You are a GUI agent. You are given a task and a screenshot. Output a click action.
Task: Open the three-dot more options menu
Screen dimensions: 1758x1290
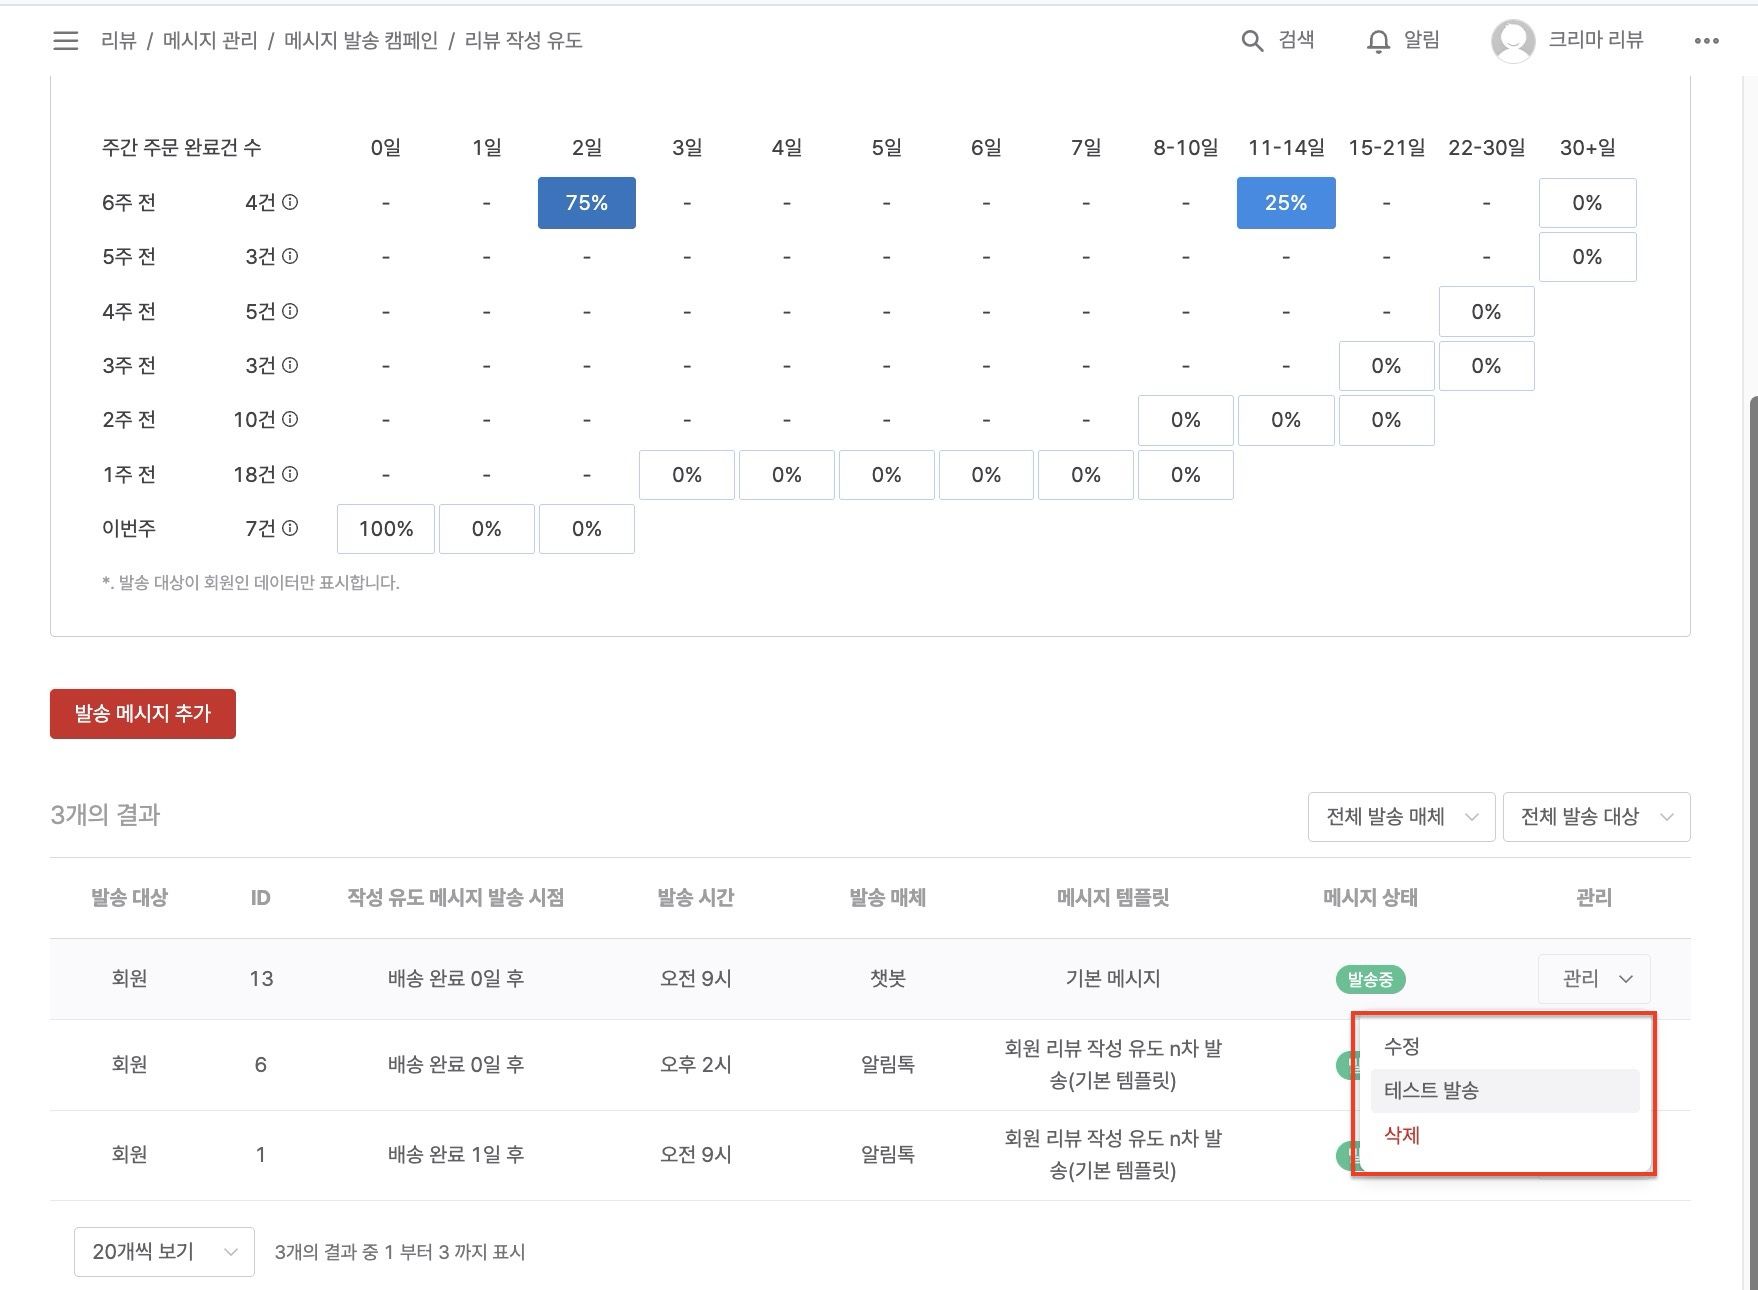[1706, 41]
